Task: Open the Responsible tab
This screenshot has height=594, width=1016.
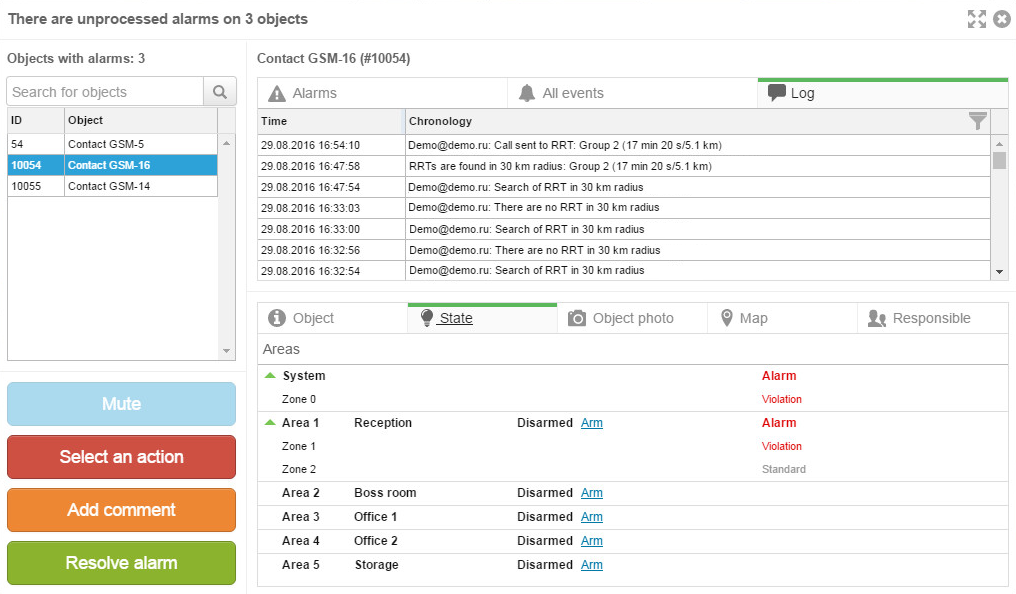Action: pyautogui.click(x=933, y=318)
